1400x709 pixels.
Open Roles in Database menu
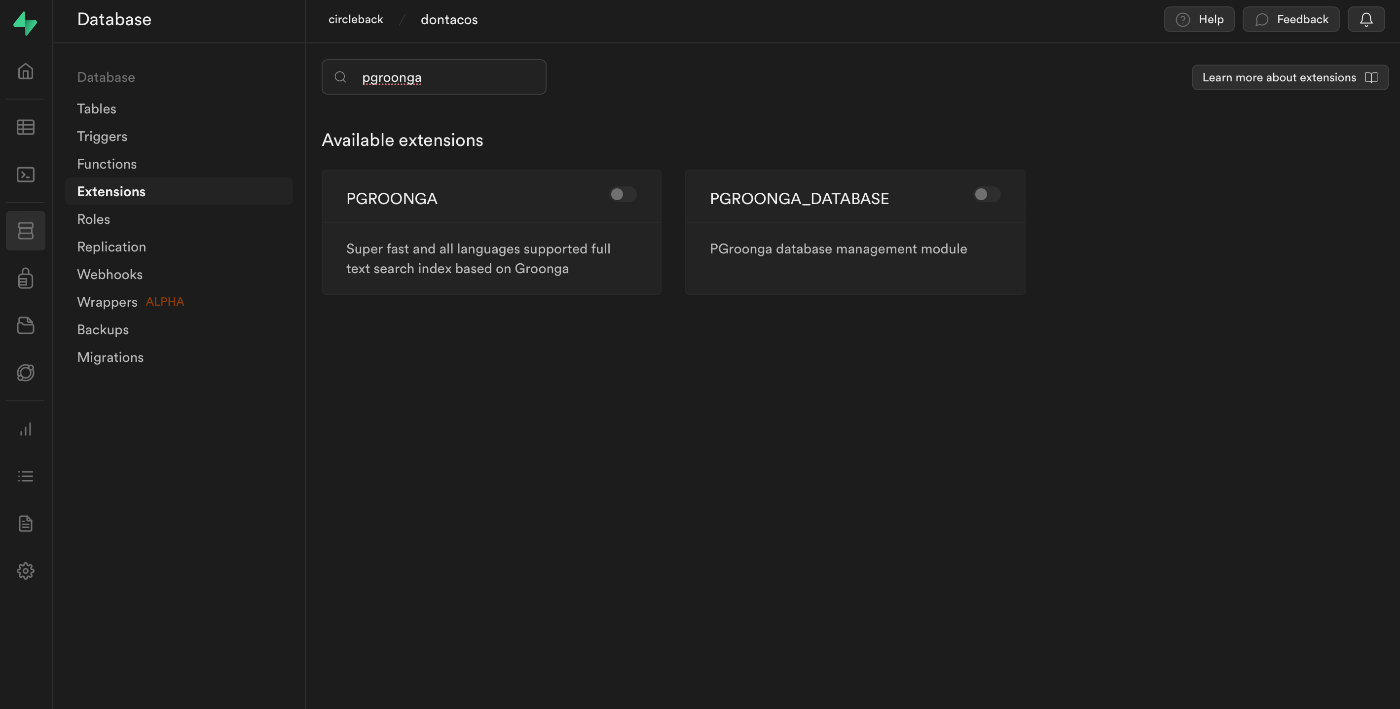94,219
